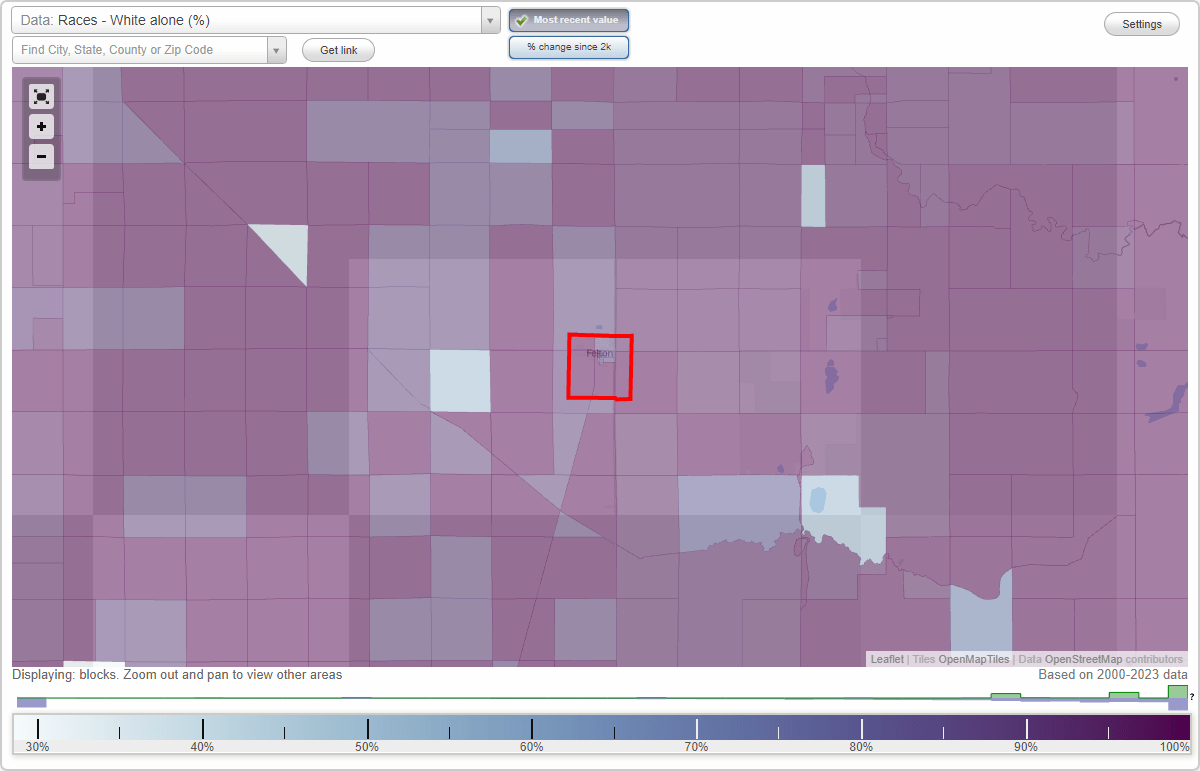
Task: Follow the Leaflet attribution link
Action: click(x=886, y=659)
